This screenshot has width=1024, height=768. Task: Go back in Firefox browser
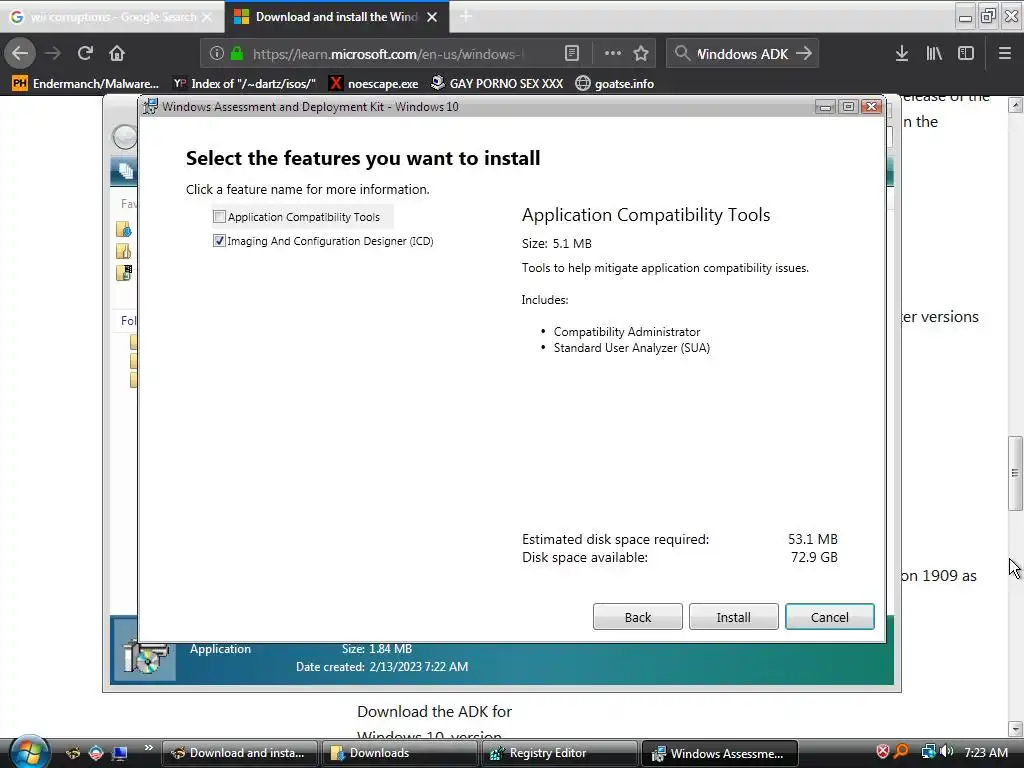point(20,54)
